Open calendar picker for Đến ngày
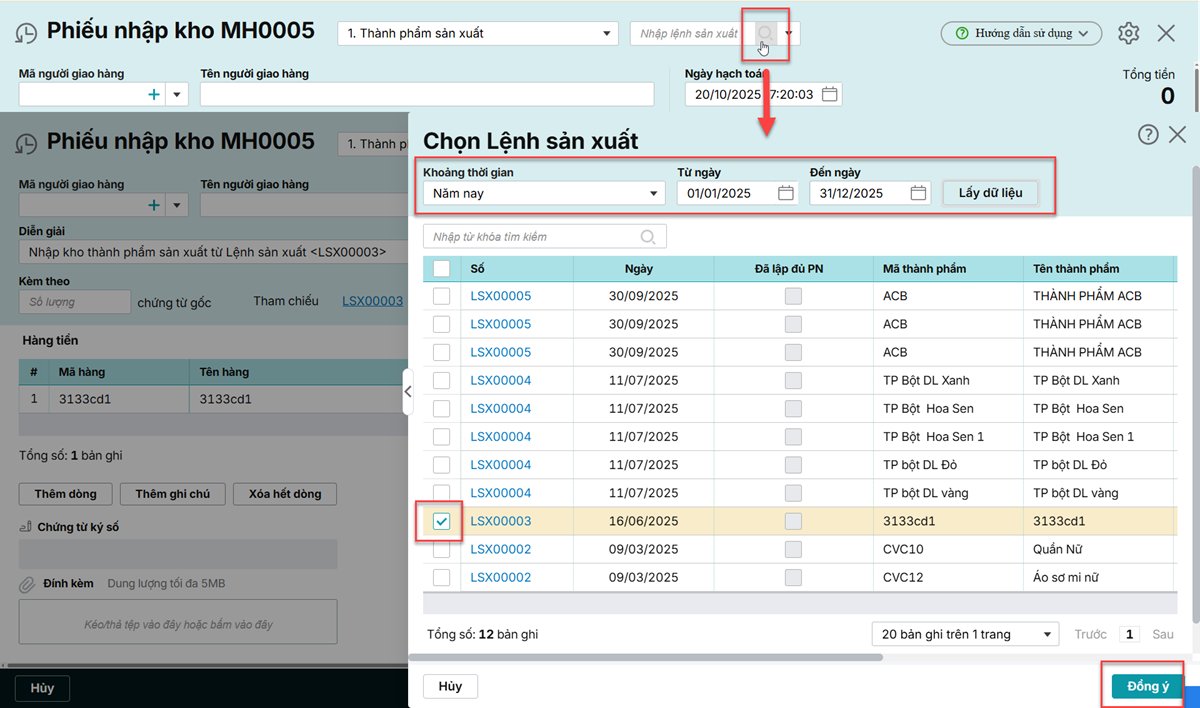This screenshot has width=1200, height=708. (x=918, y=193)
